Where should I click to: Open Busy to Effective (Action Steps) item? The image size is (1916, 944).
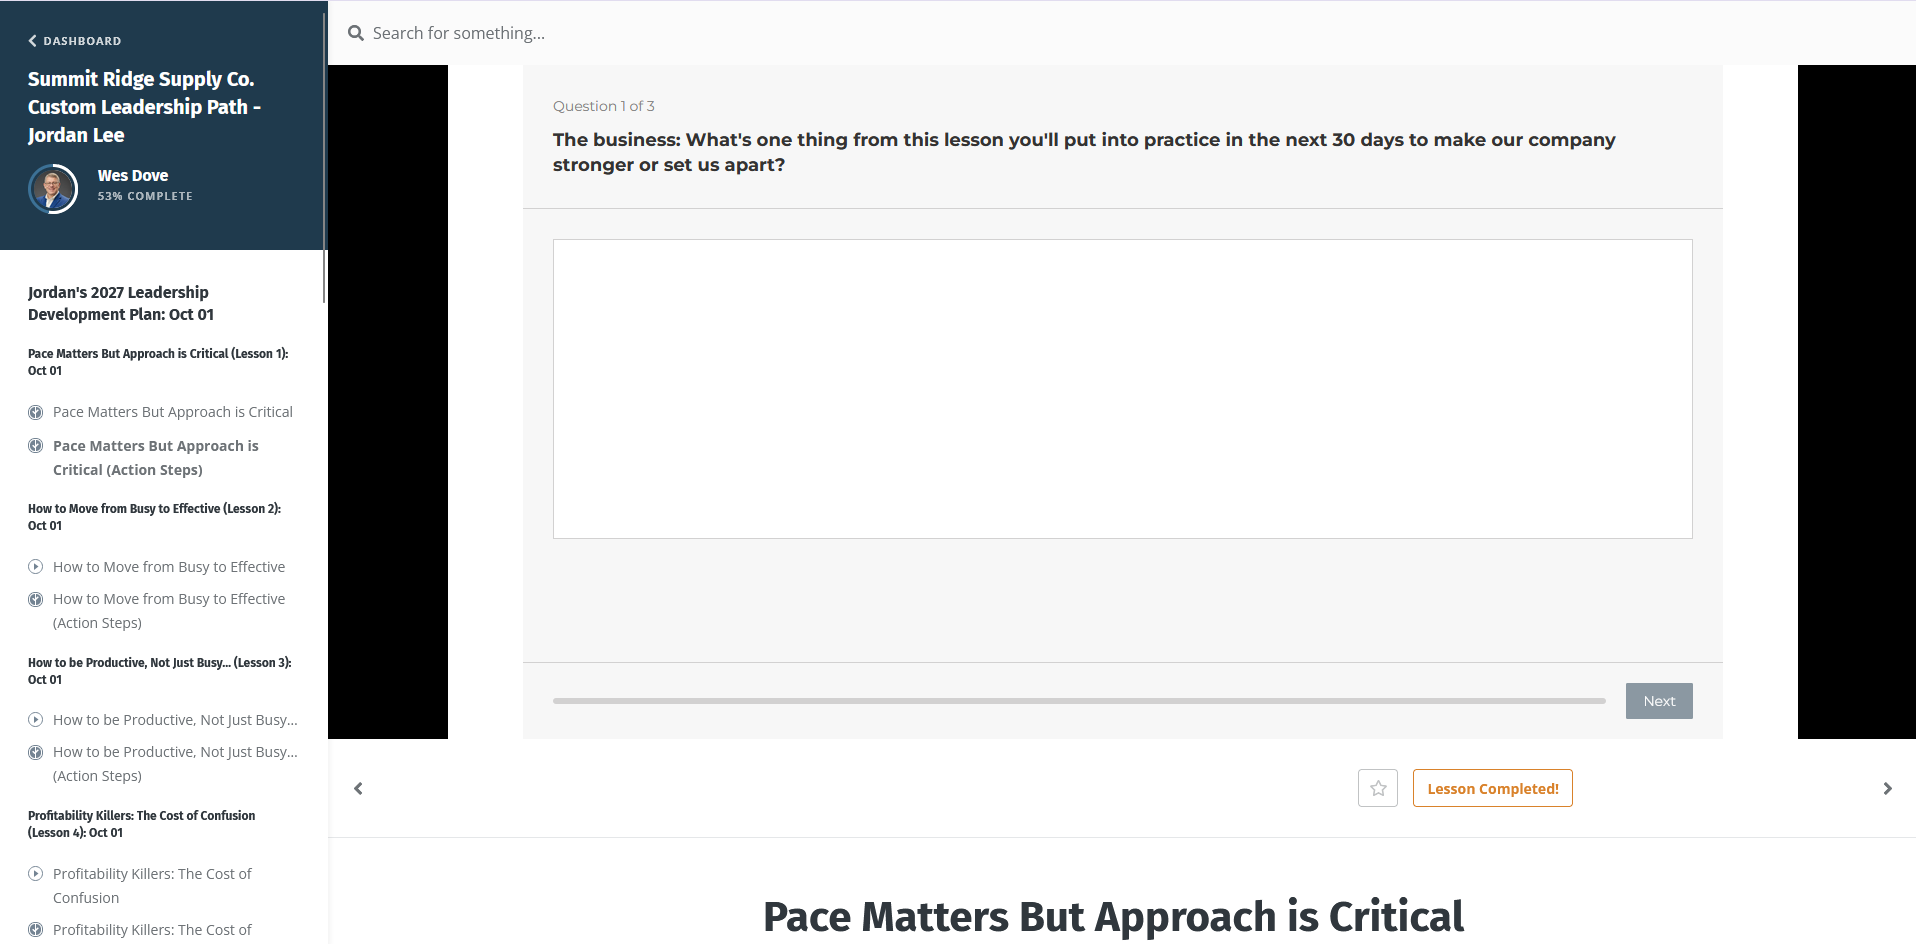(169, 611)
